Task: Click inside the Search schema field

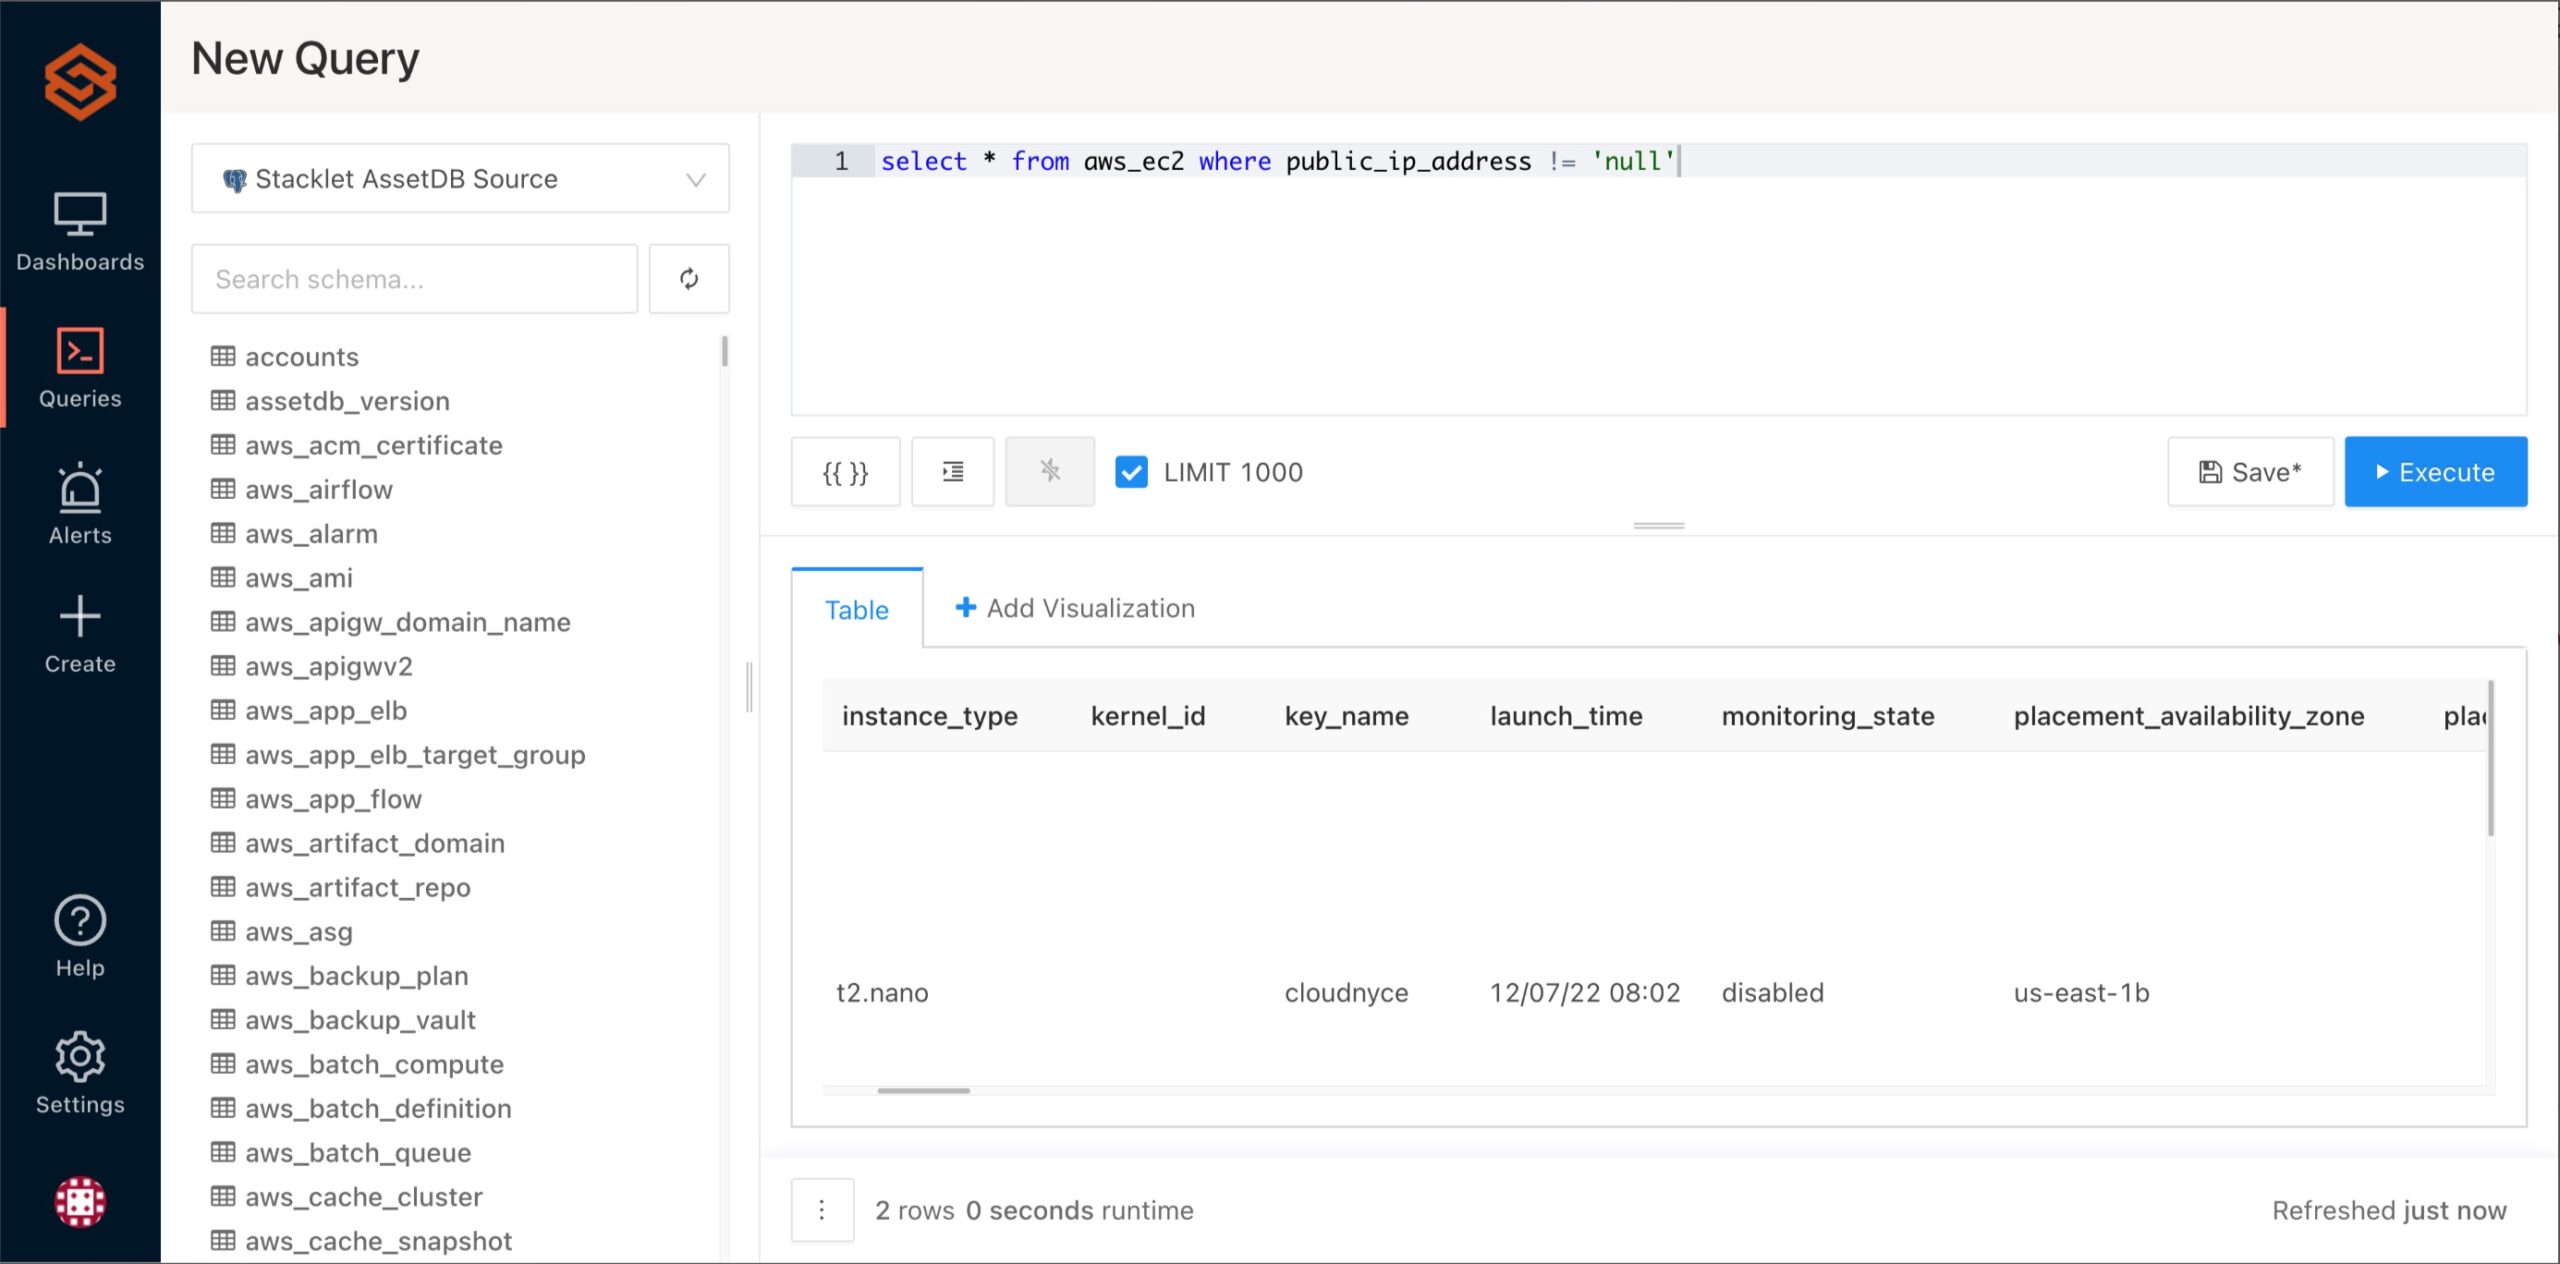Action: coord(413,279)
